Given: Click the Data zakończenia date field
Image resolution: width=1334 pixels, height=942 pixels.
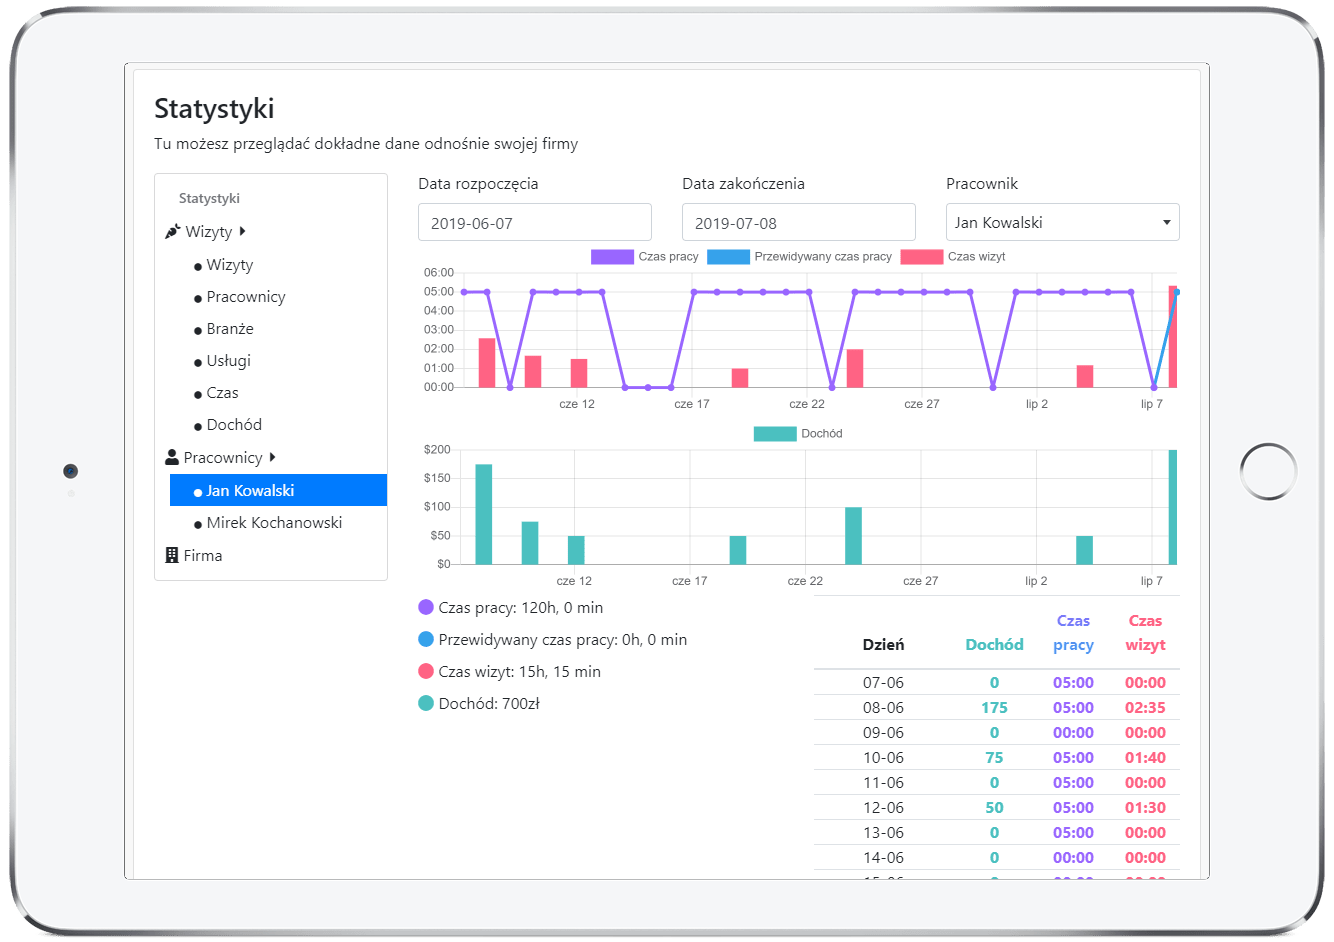Looking at the screenshot, I should 798,223.
